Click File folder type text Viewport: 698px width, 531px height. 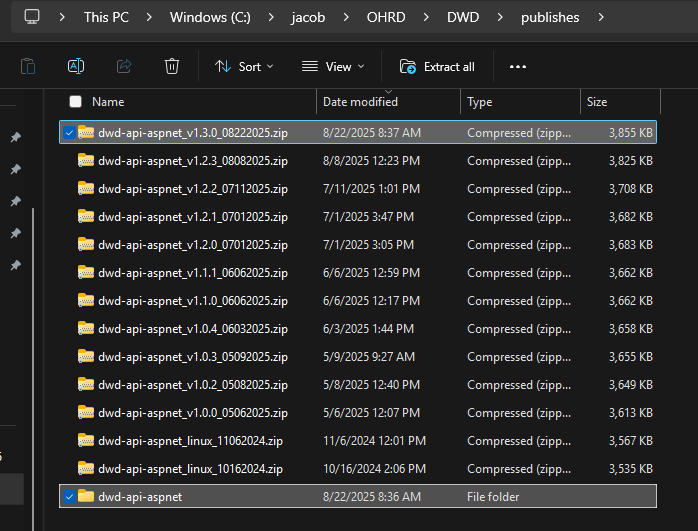pyautogui.click(x=493, y=497)
